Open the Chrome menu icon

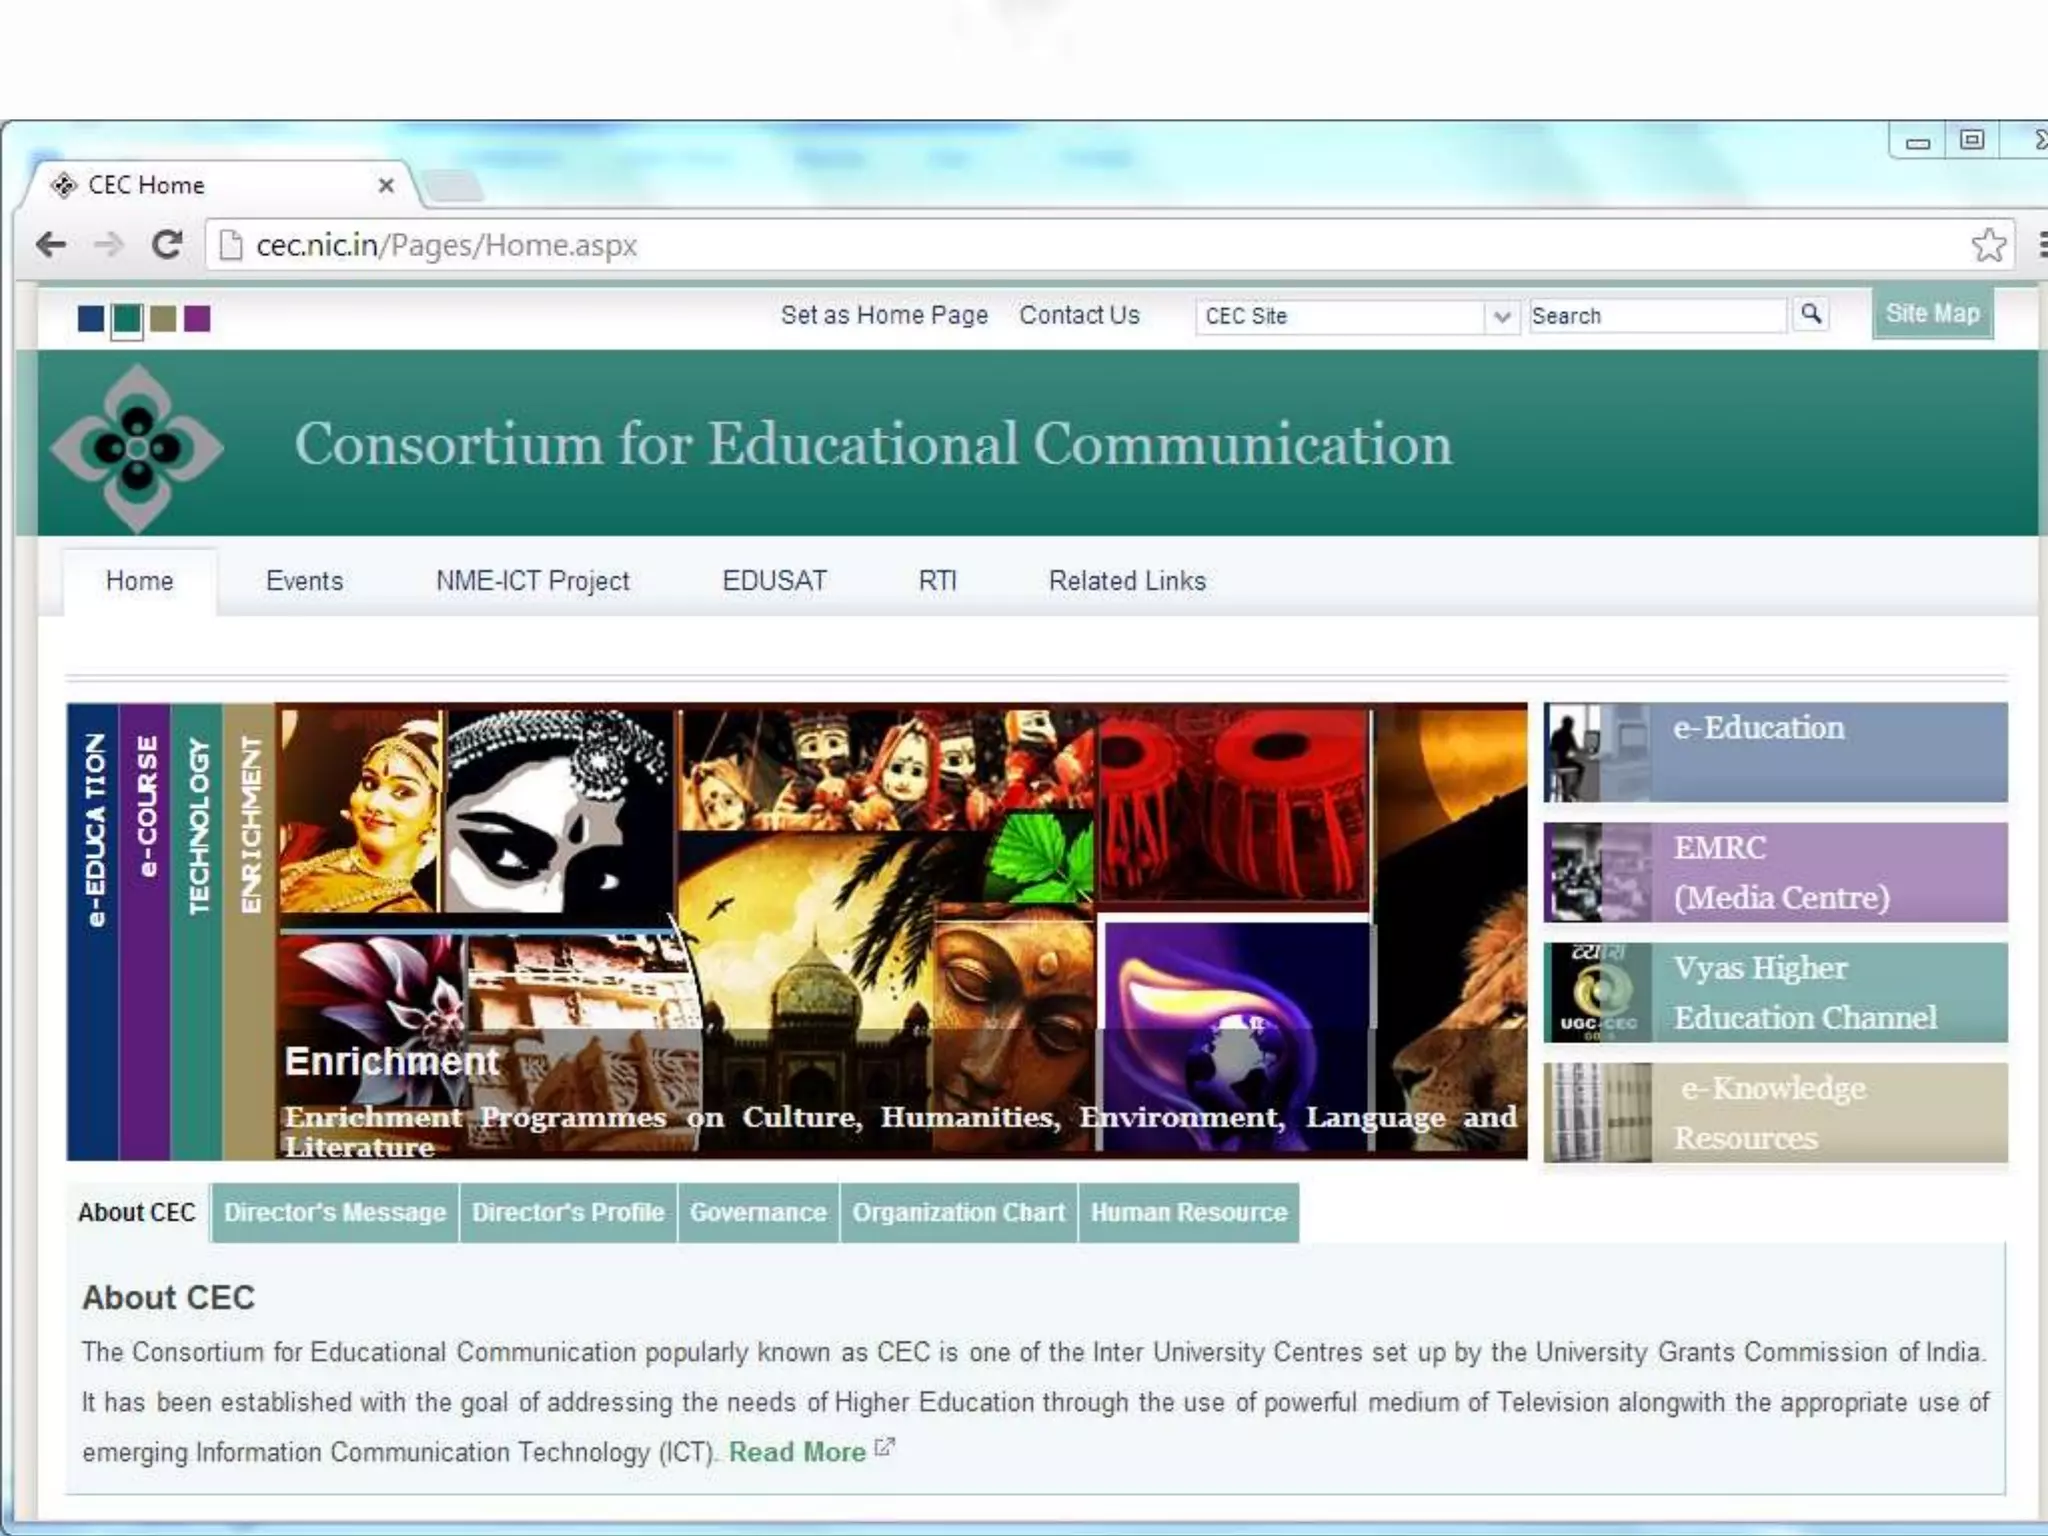click(x=2041, y=245)
